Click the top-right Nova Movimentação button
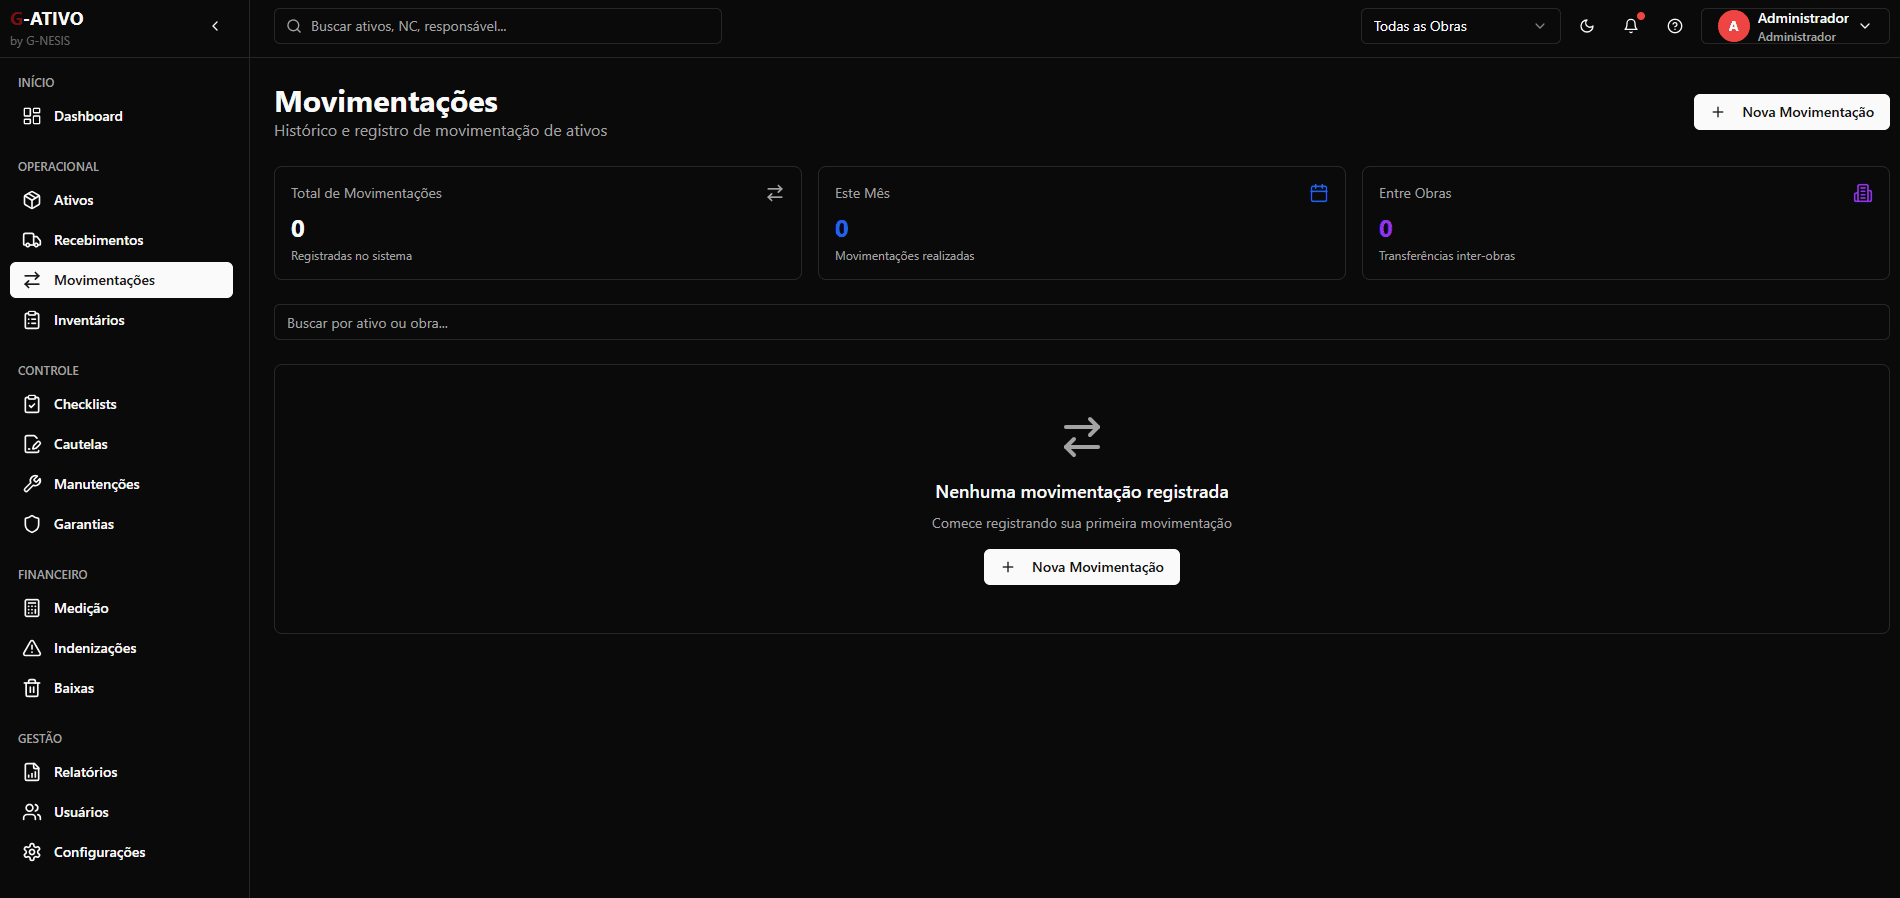1900x898 pixels. [1791, 112]
